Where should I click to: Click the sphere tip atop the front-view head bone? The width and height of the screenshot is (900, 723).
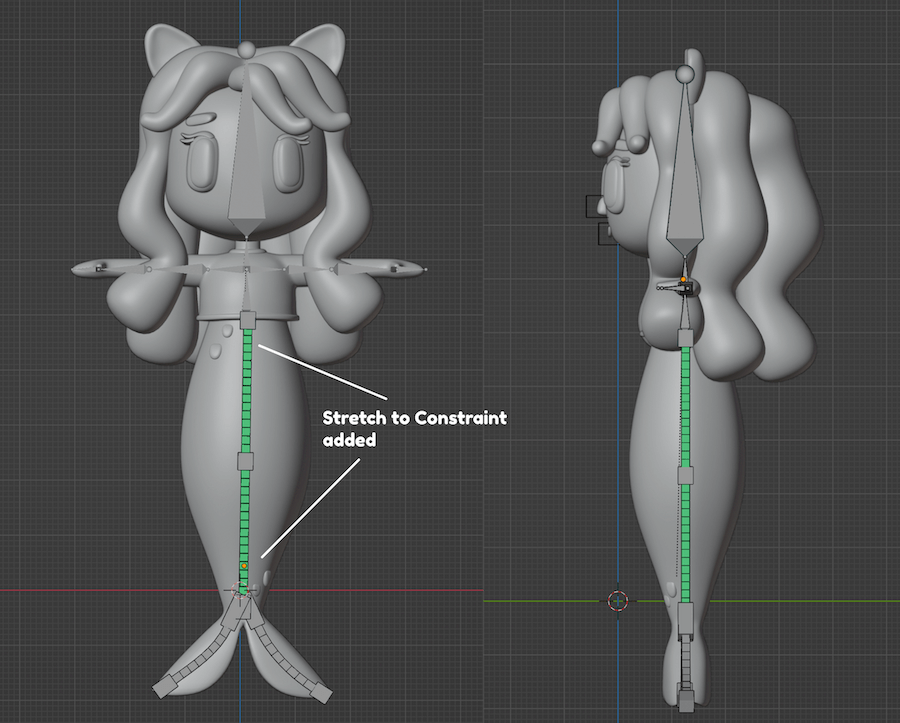coord(246,50)
